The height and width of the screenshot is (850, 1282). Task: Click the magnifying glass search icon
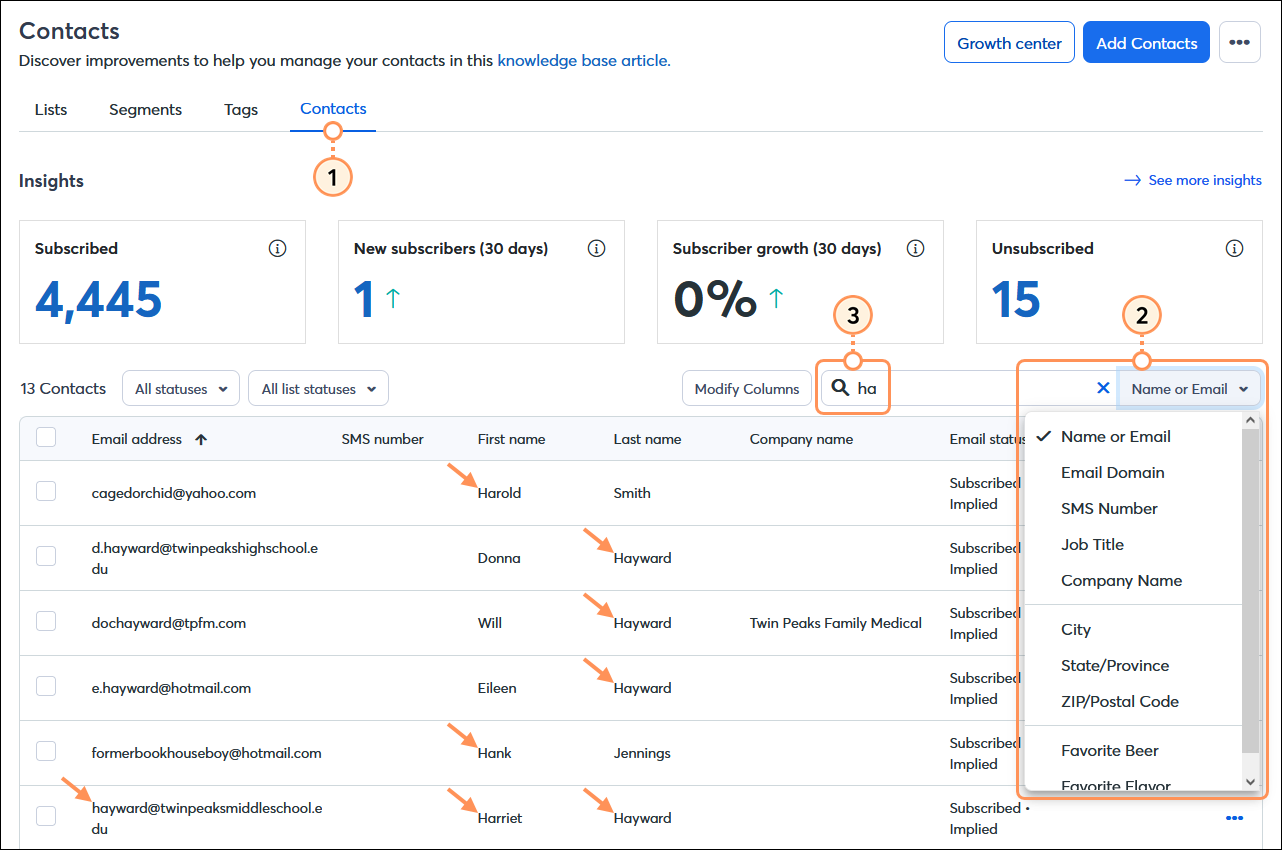point(841,388)
